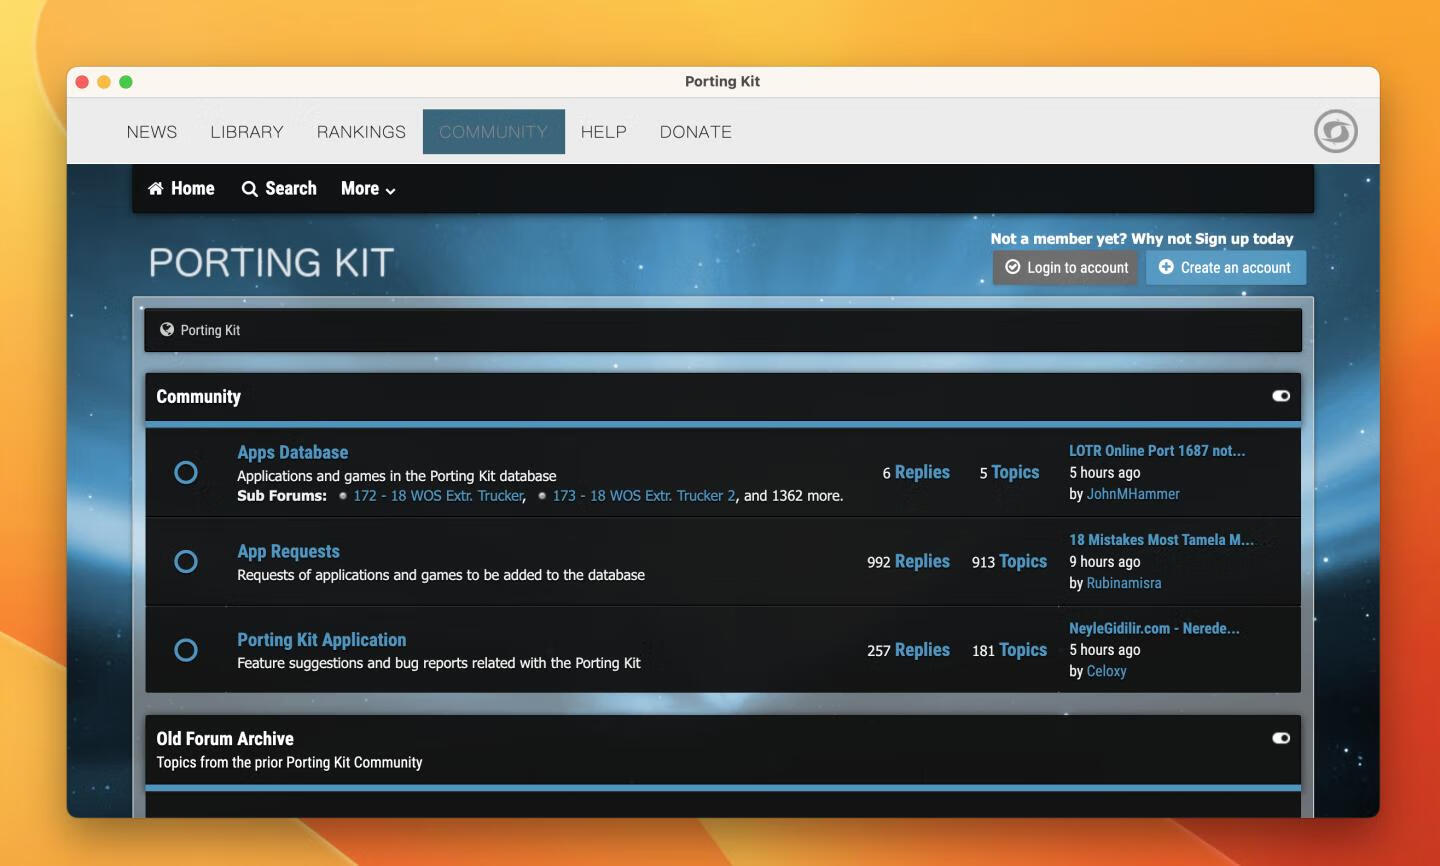Open post NeyleGidilir.com - Nerede...

tap(1154, 628)
